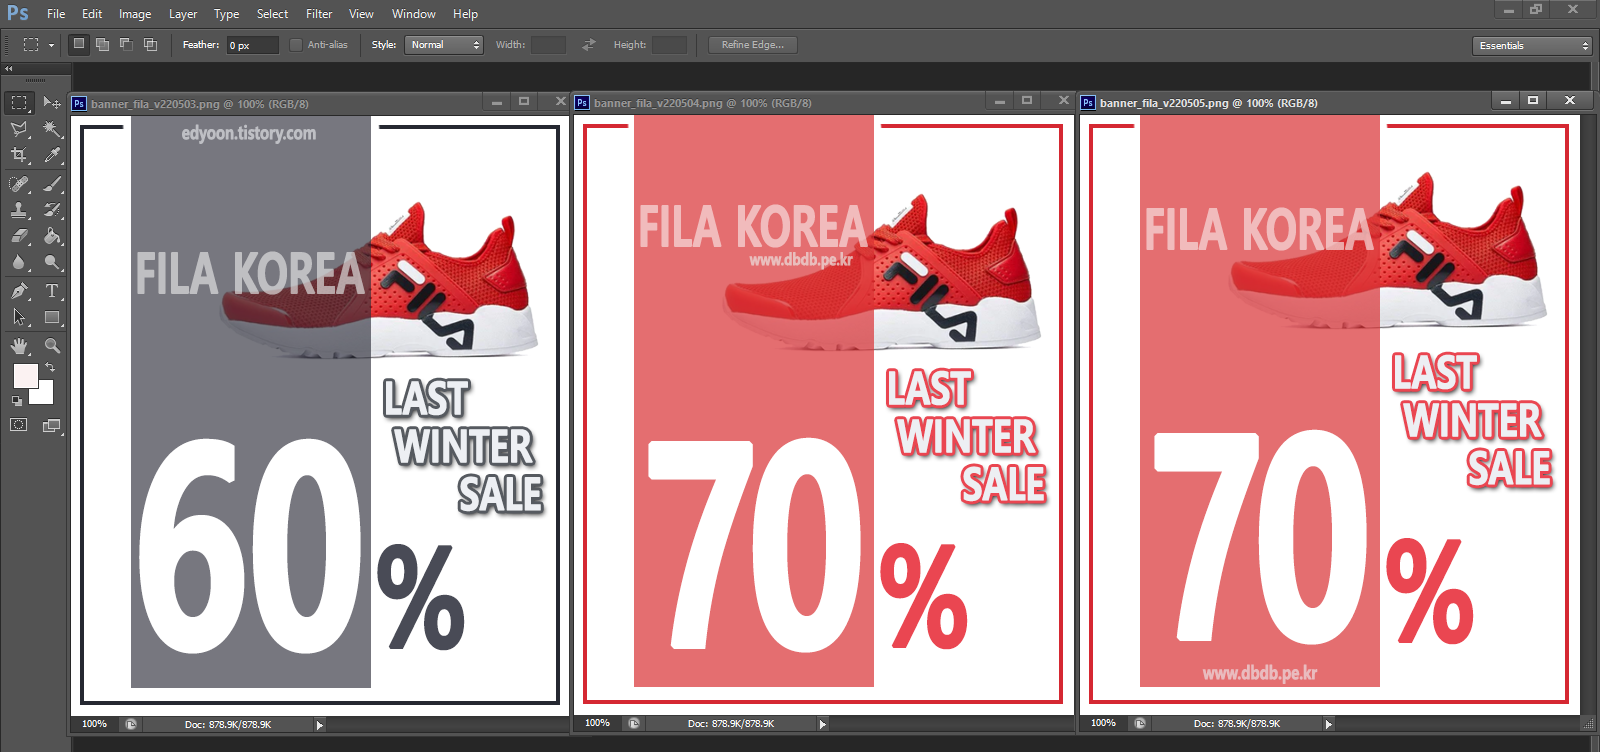Toggle Quick Mask mode

click(x=19, y=425)
